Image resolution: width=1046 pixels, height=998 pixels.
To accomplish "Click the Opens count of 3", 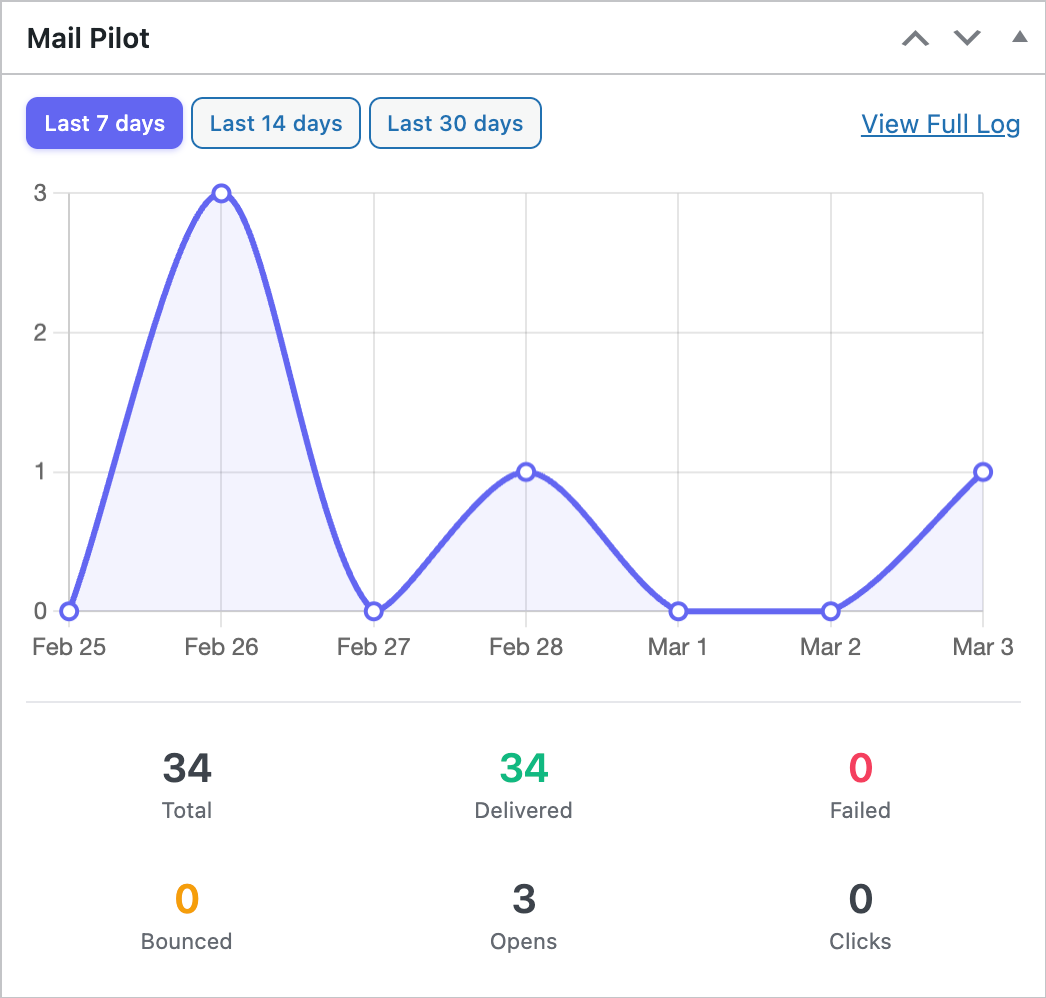I will [x=523, y=899].
